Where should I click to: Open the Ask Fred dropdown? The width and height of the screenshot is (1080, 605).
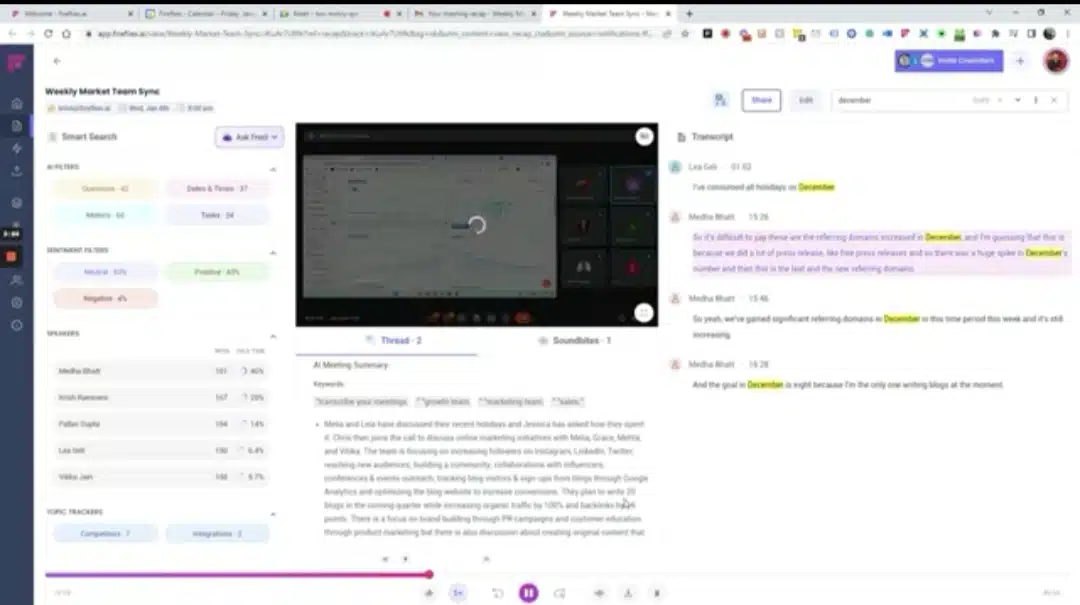tap(249, 137)
